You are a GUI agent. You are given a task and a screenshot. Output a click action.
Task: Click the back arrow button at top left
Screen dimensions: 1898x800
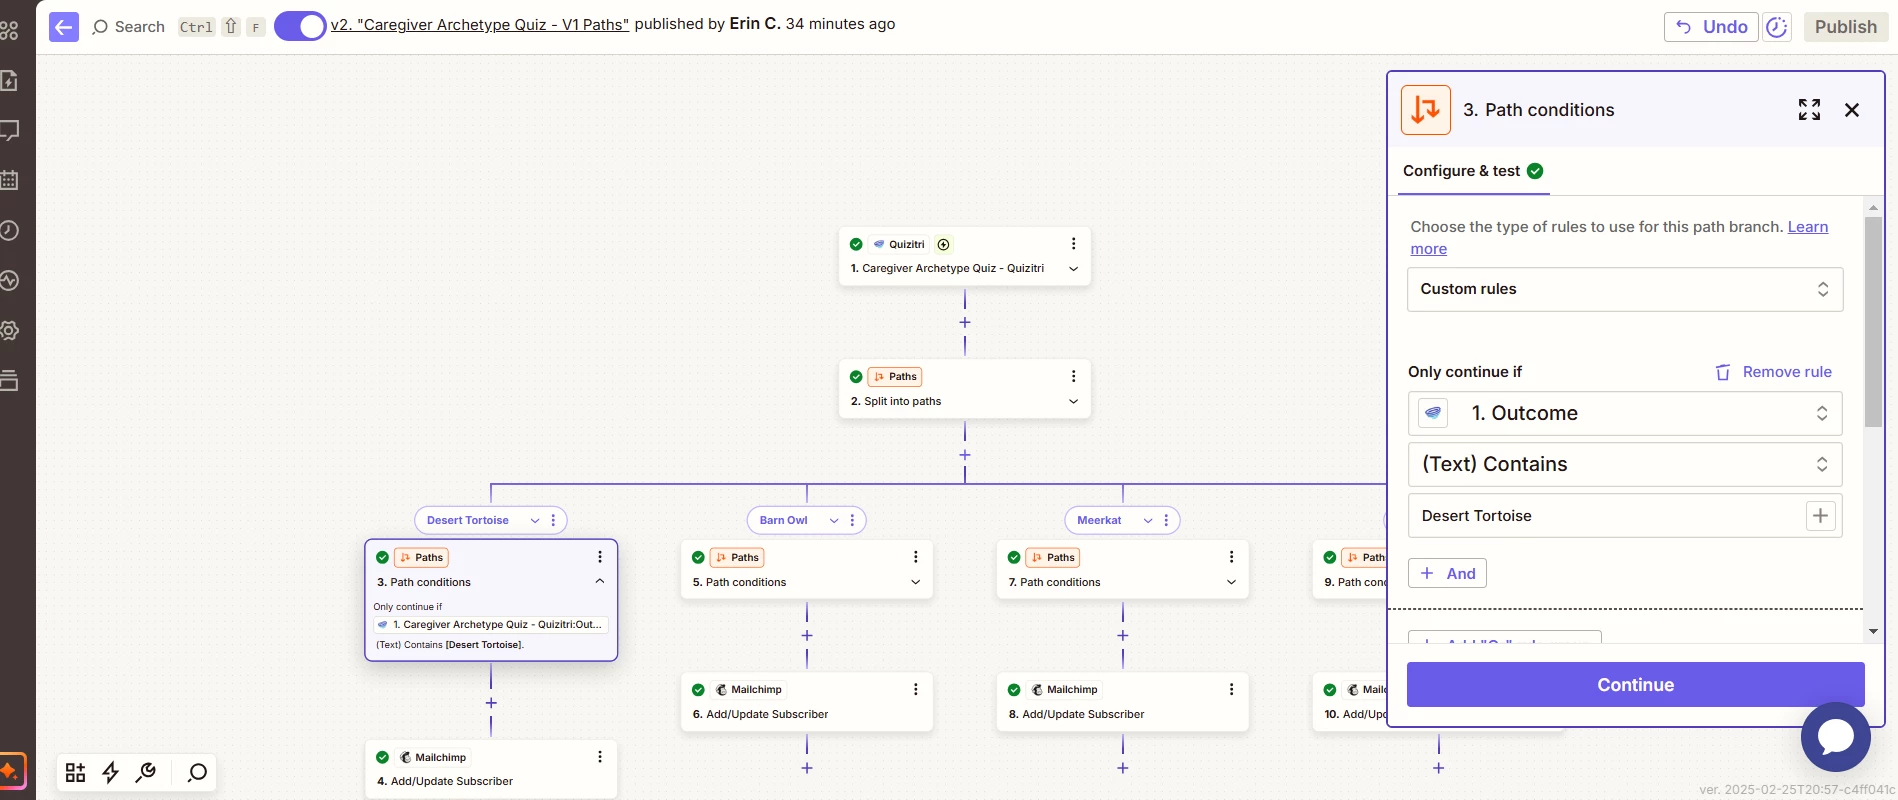click(64, 27)
